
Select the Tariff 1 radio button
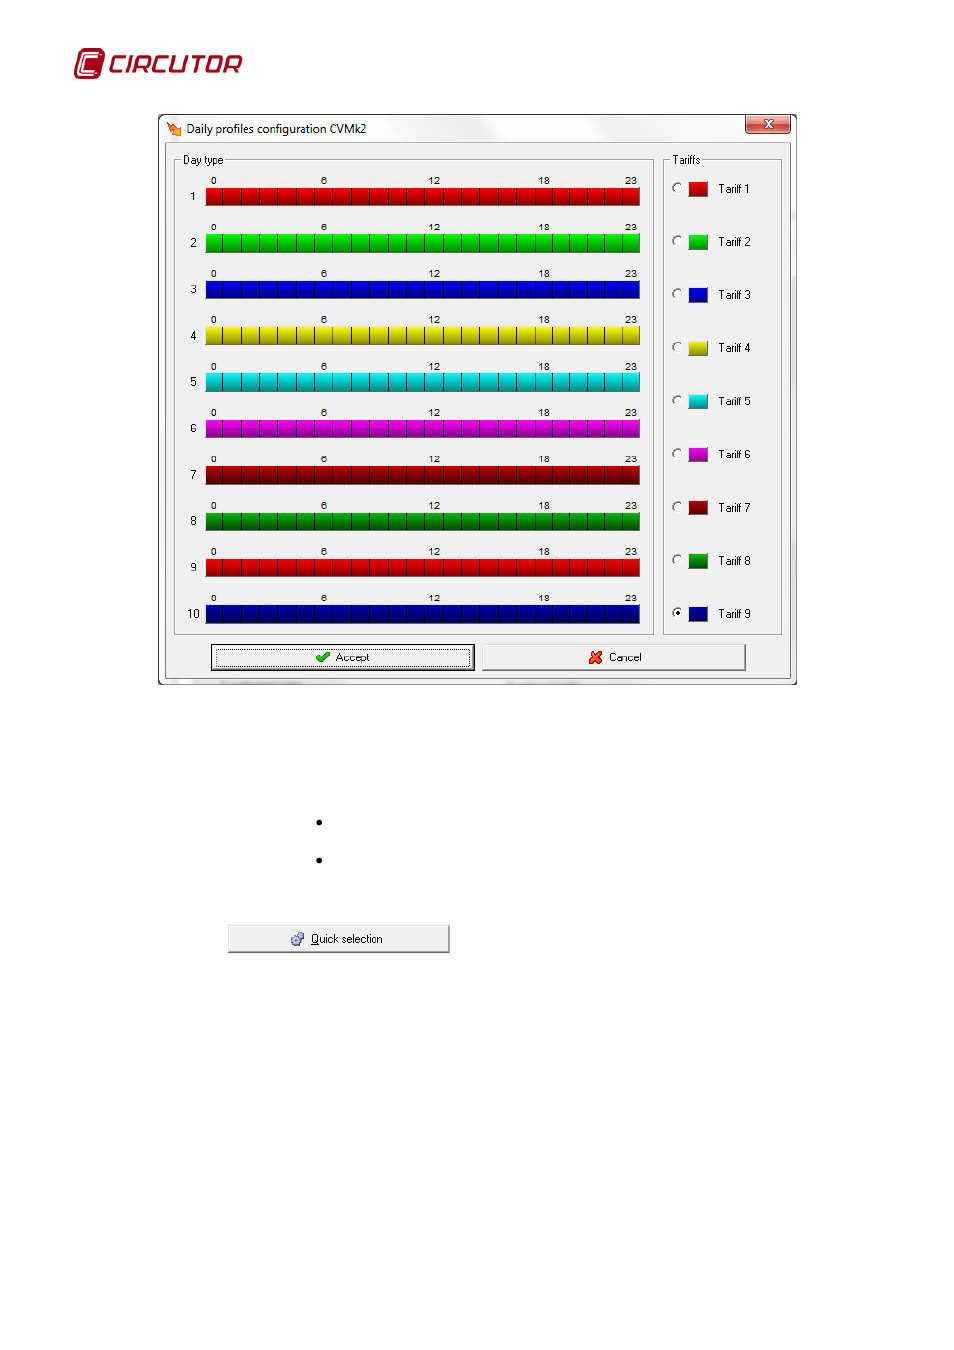coord(677,188)
